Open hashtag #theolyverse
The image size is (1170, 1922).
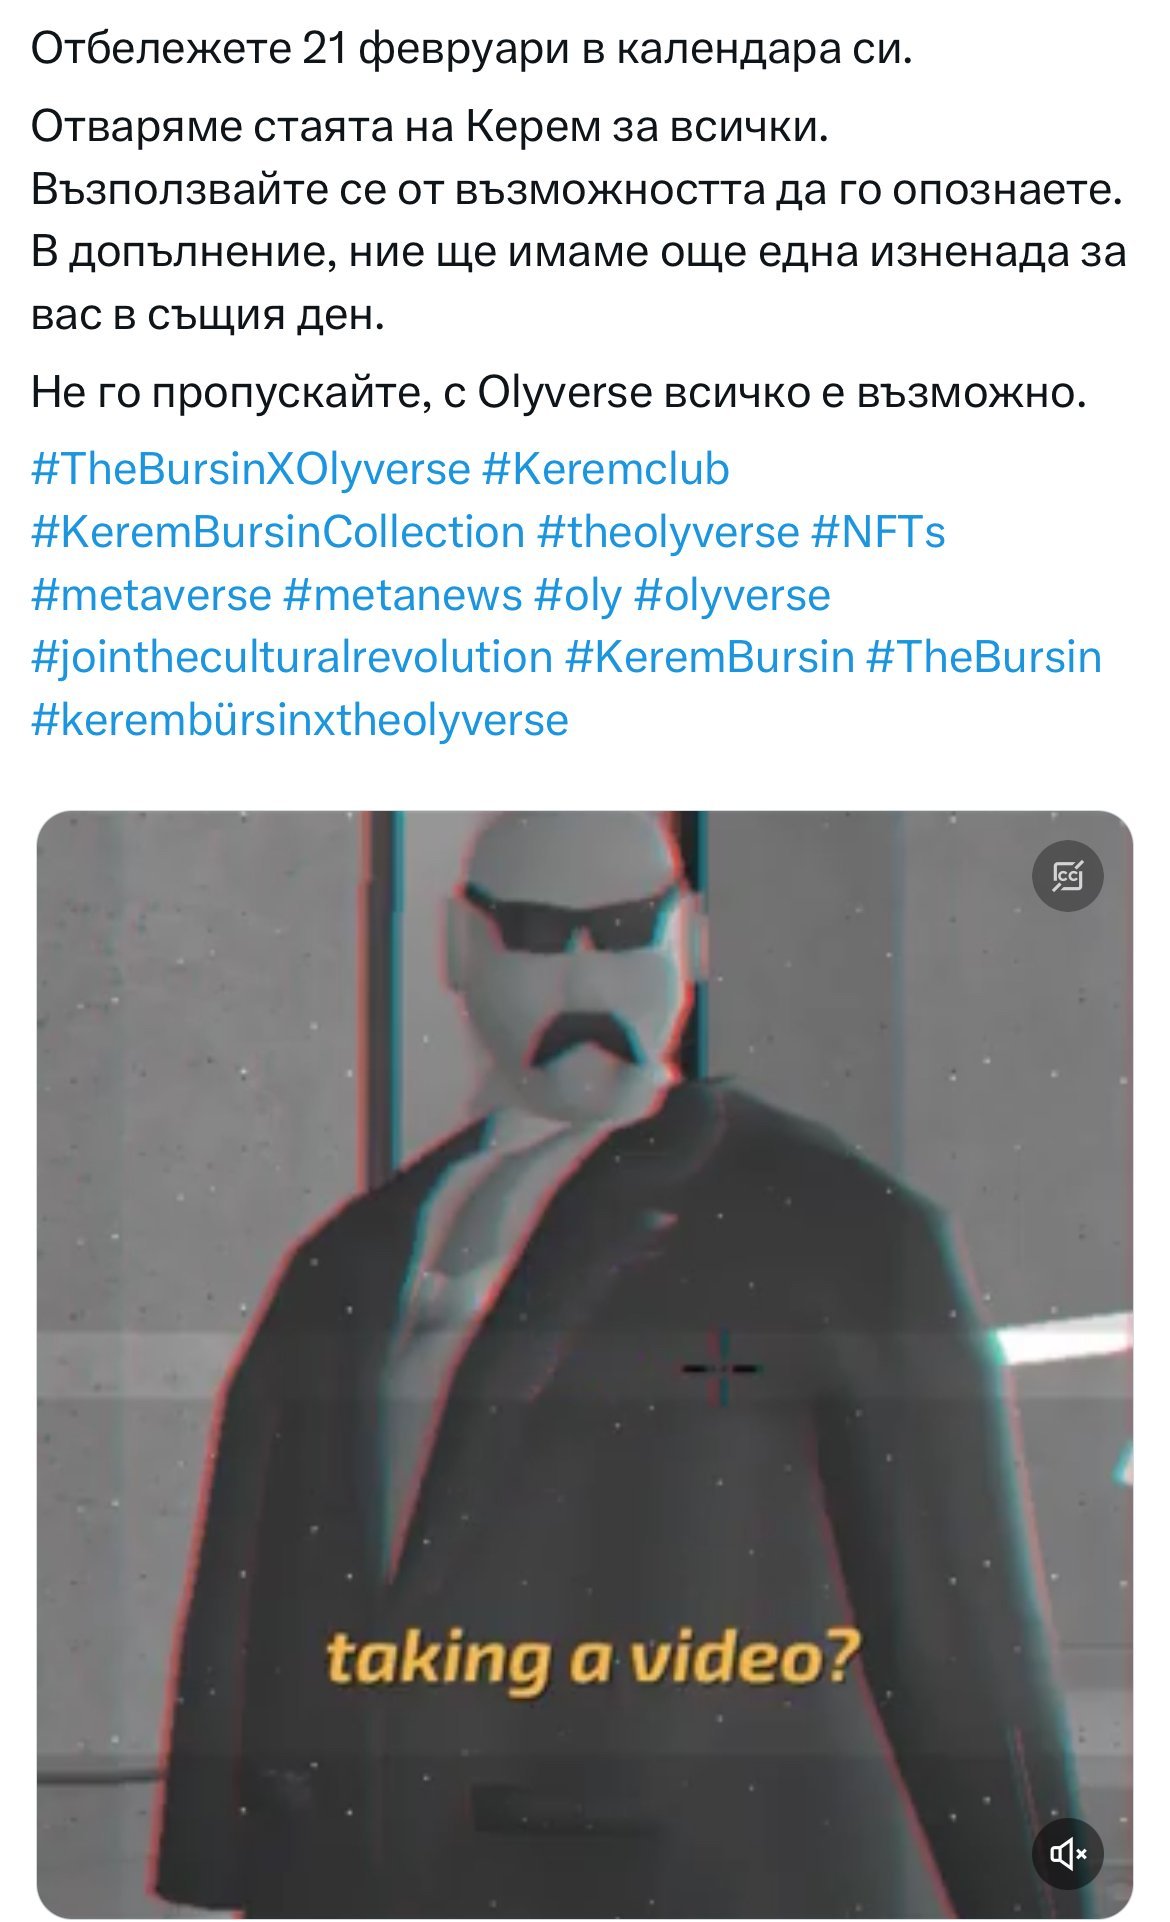(668, 532)
